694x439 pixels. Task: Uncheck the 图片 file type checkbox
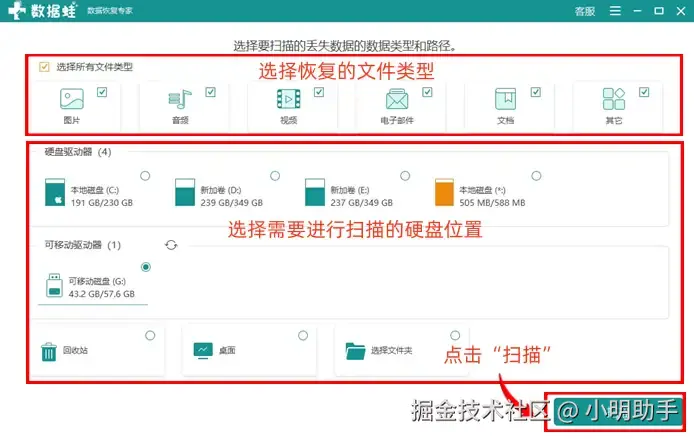click(x=102, y=92)
